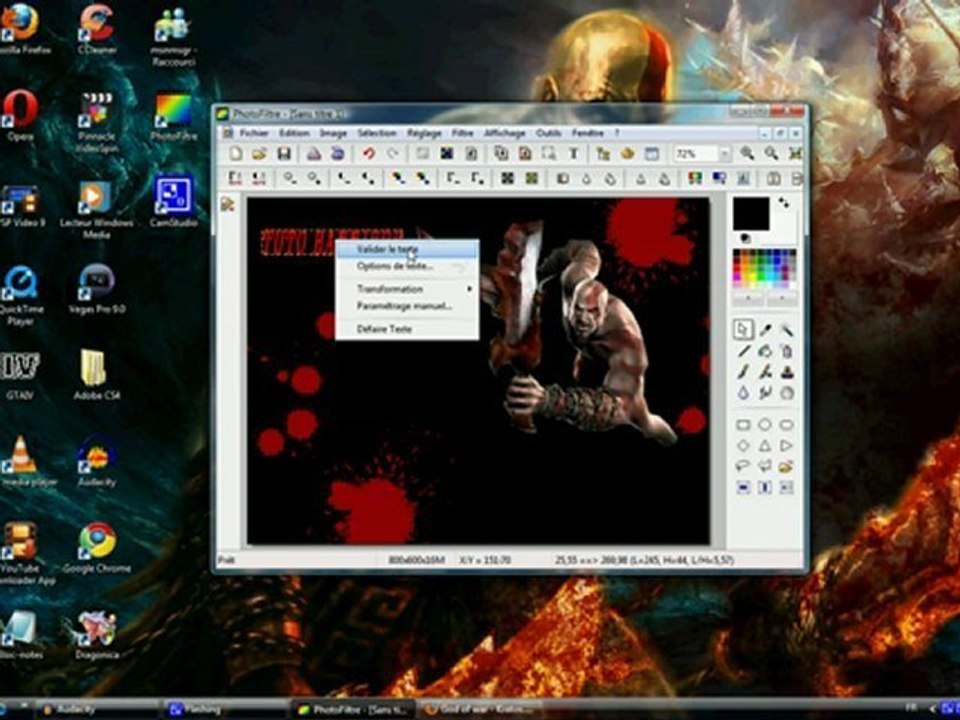The image size is (960, 720).
Task: Select the Pipette eyedropper tool
Action: 765,331
